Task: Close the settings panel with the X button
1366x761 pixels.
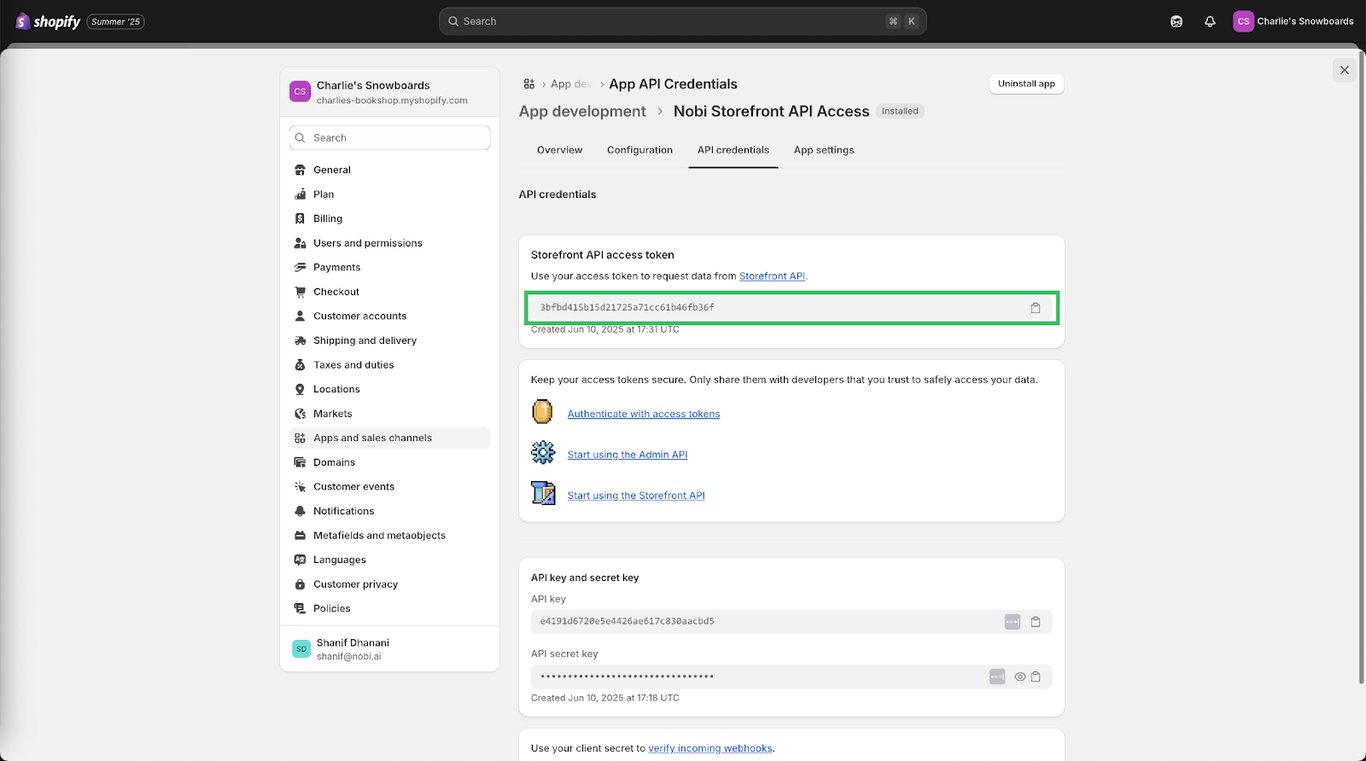Action: pos(1344,70)
